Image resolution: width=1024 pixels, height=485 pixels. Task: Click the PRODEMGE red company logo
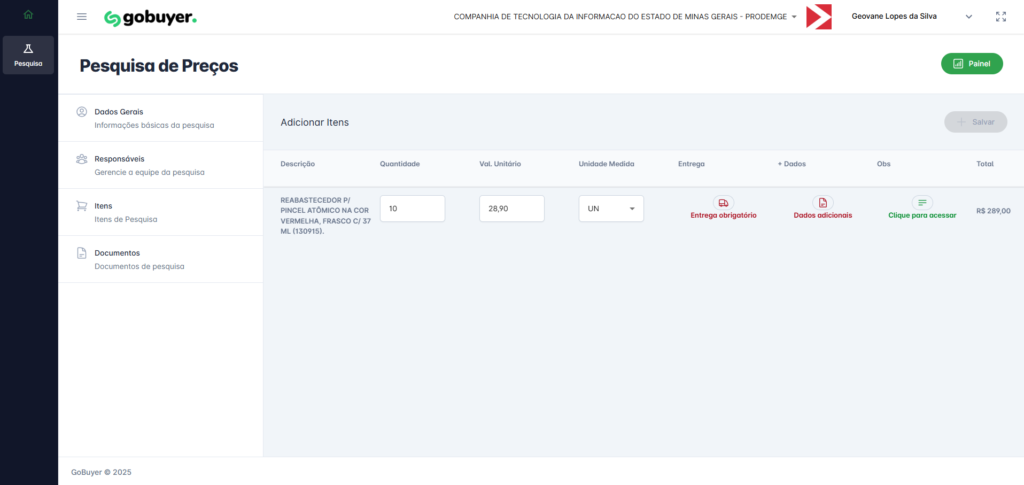pos(818,17)
